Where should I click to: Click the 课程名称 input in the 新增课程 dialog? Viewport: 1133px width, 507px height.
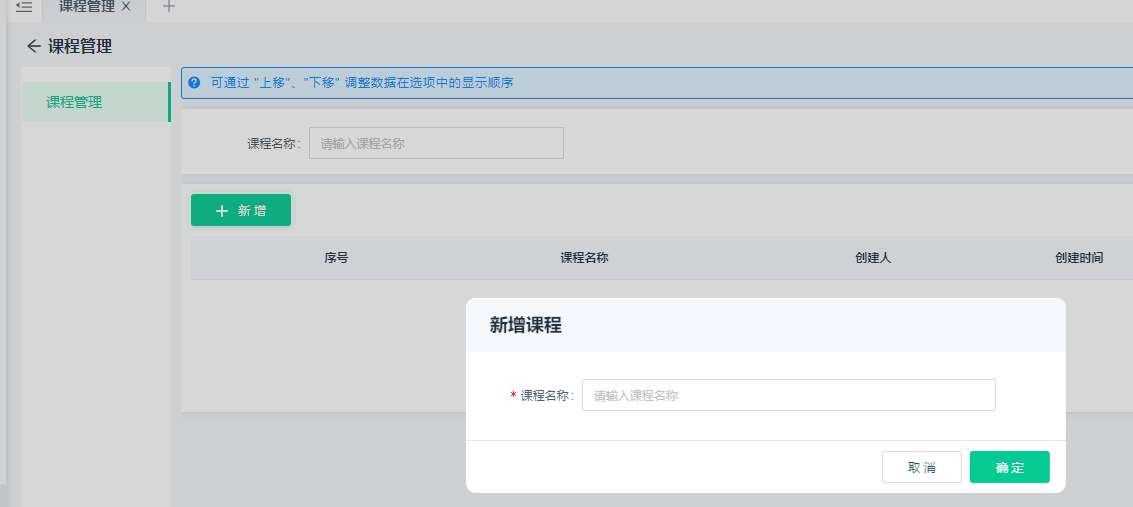tap(788, 395)
